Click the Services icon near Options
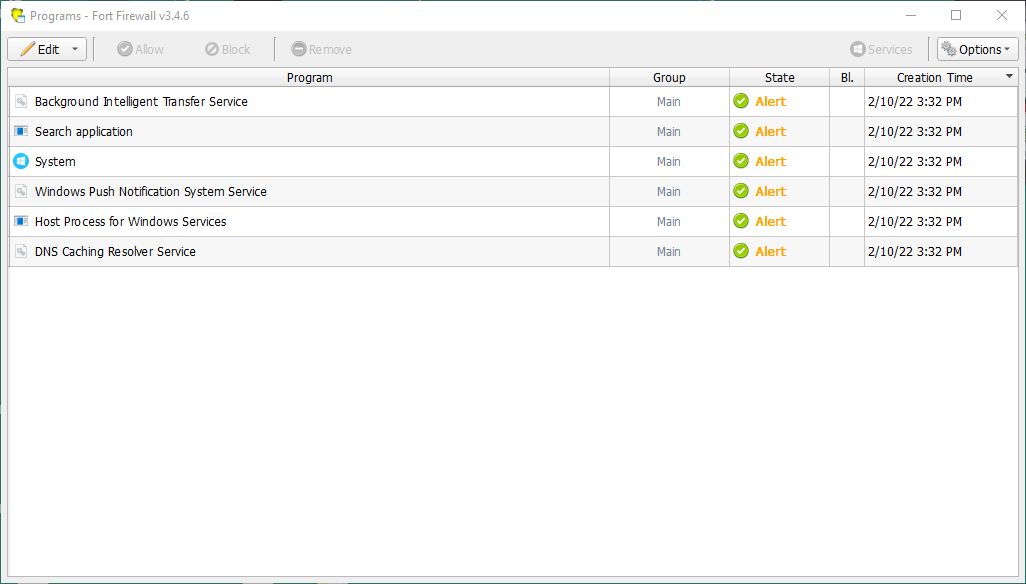The height and width of the screenshot is (584, 1026). coord(858,48)
